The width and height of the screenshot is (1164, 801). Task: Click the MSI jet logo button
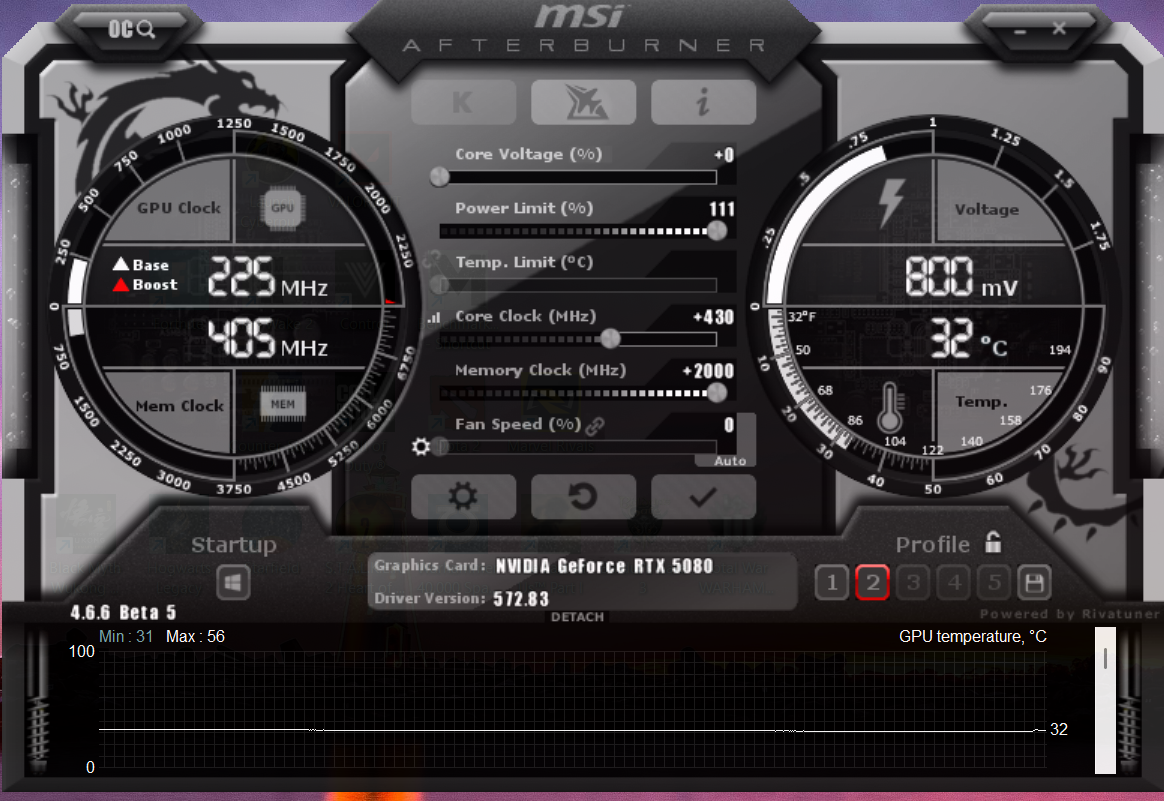[583, 102]
